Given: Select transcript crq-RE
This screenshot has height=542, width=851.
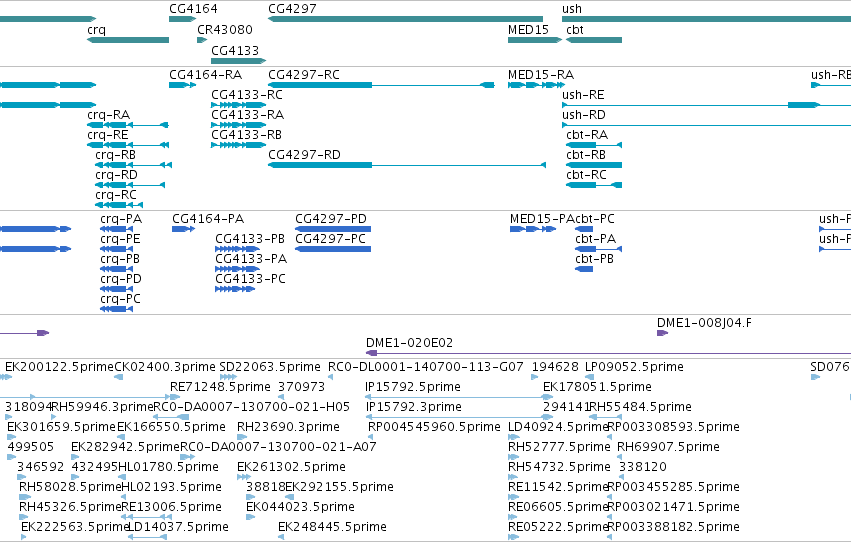Looking at the screenshot, I should 107,135.
